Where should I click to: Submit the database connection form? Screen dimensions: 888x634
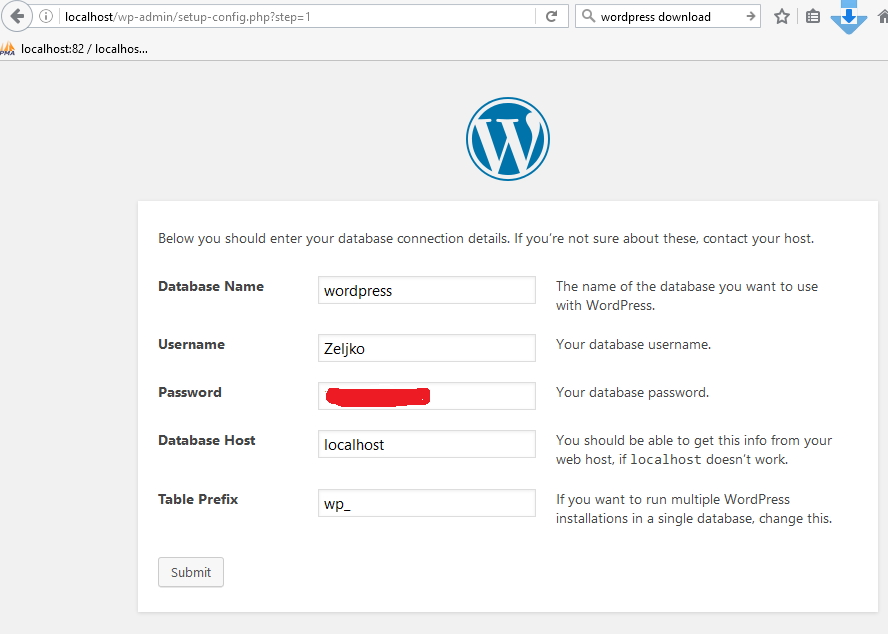pyautogui.click(x=191, y=572)
